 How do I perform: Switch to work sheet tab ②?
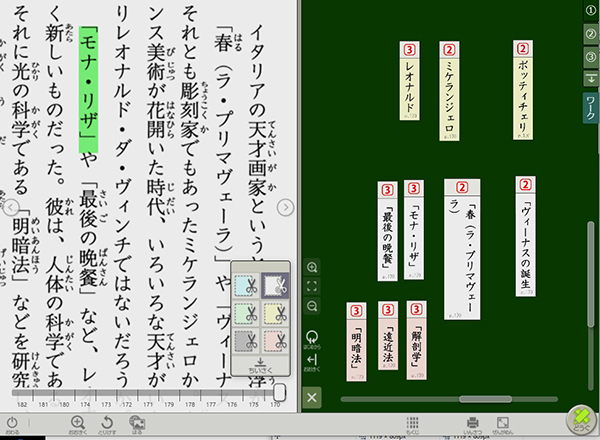(591, 34)
